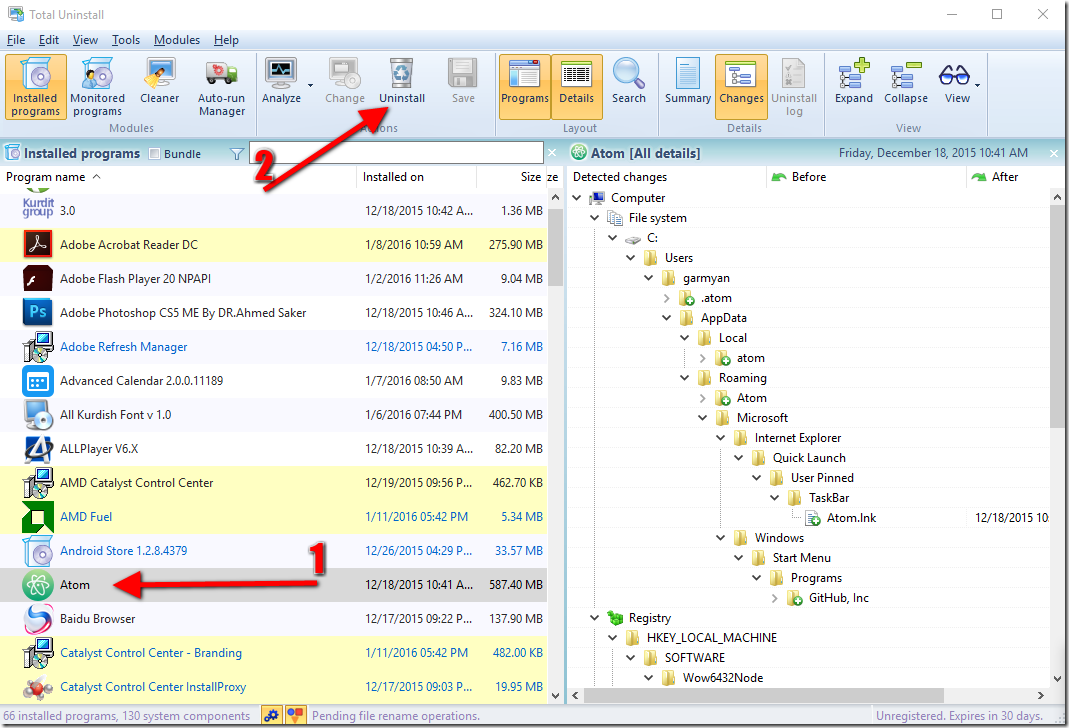The height and width of the screenshot is (728, 1069).
Task: Select the Adobe Photoshop CS5 icon
Action: pyautogui.click(x=37, y=312)
